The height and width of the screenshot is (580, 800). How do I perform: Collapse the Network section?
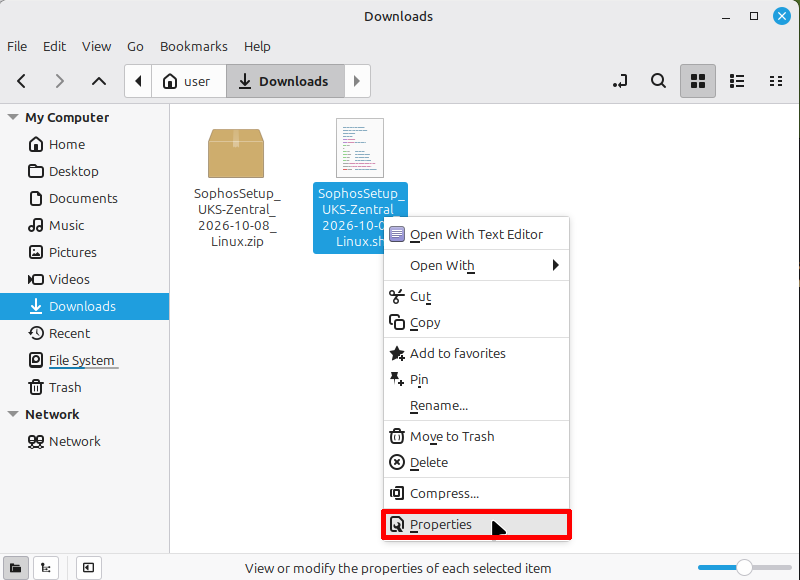click(x=13, y=414)
